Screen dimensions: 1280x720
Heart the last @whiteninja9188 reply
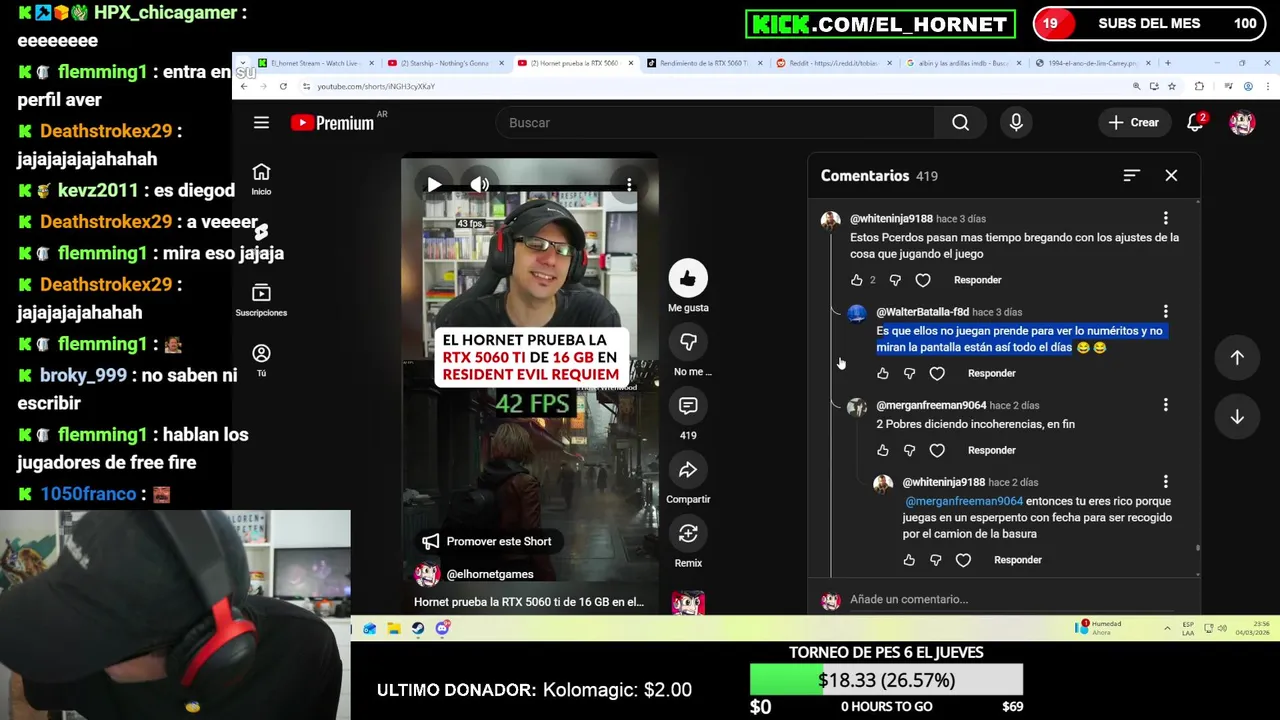963,560
